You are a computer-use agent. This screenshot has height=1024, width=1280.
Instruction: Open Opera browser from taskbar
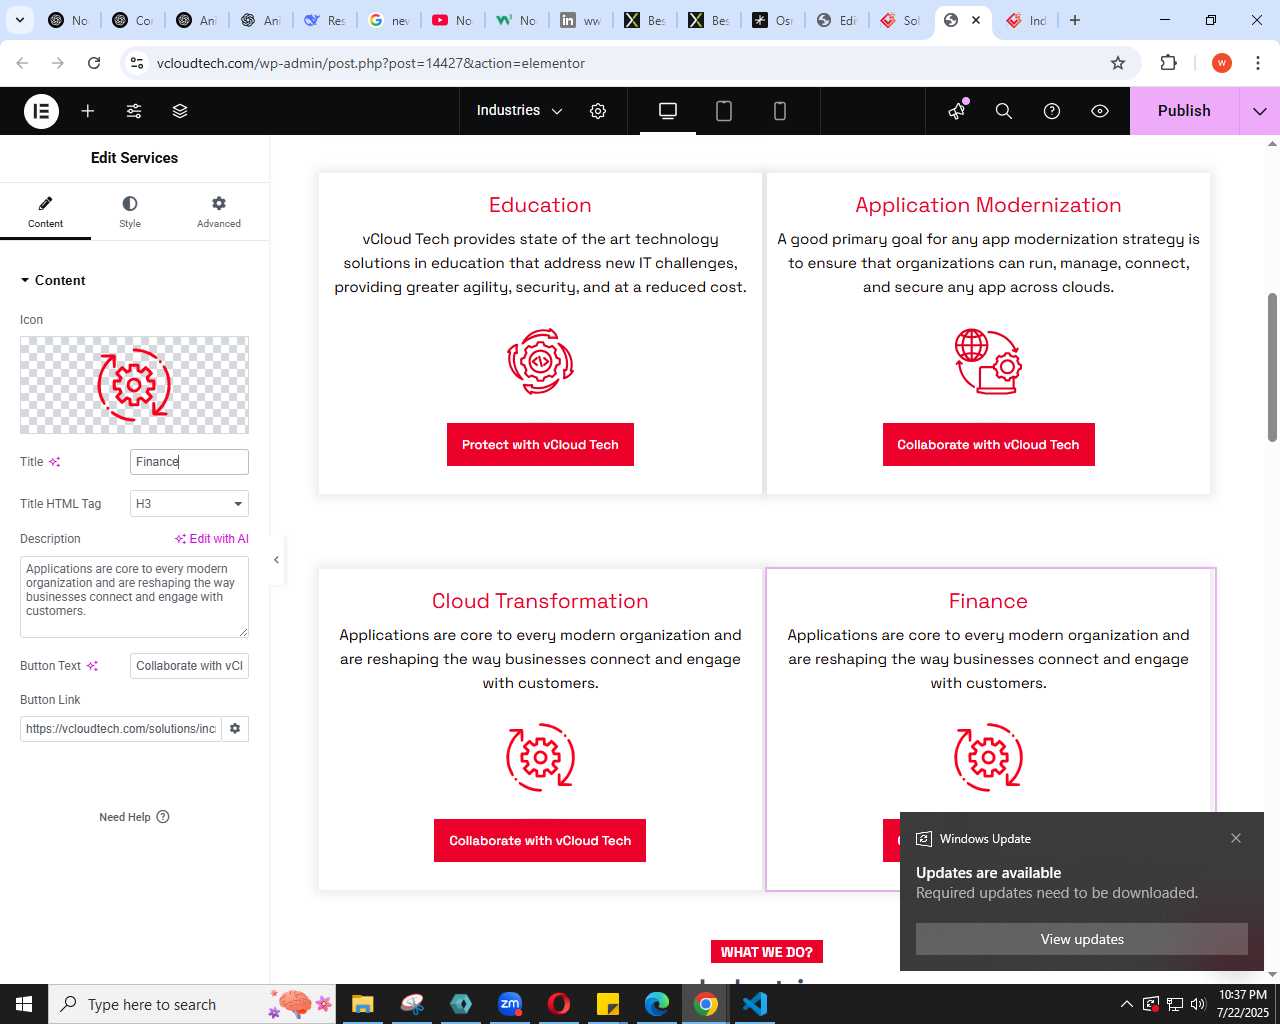[559, 1004]
